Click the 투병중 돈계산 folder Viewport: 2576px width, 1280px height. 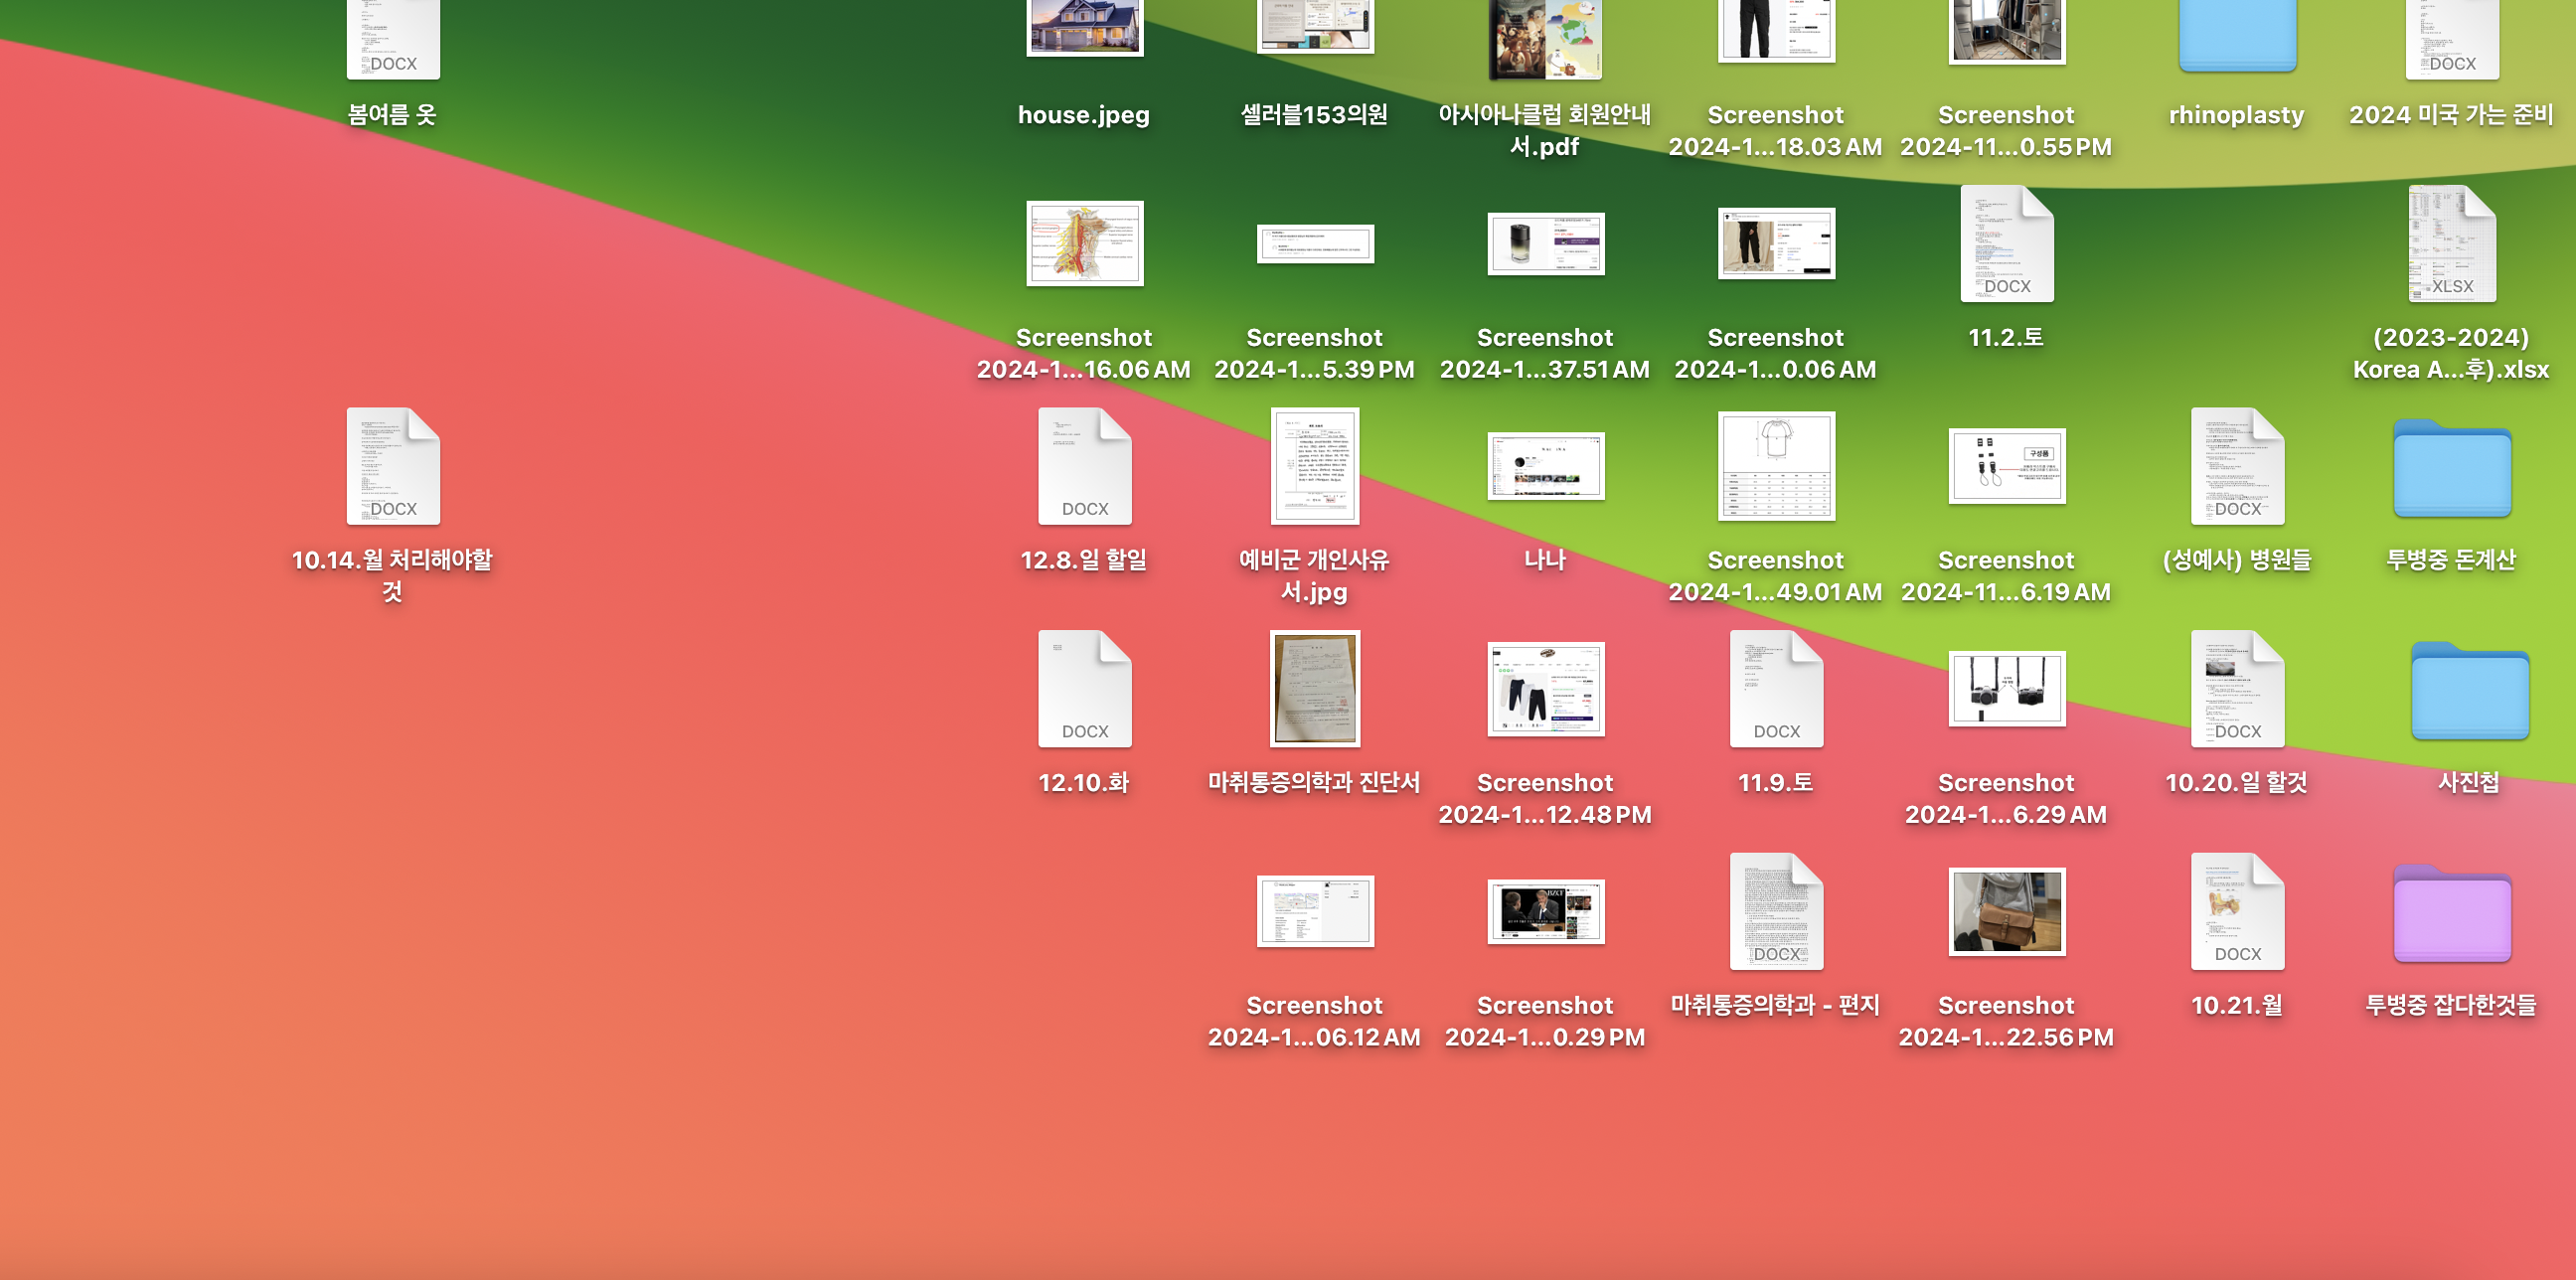[2451, 469]
